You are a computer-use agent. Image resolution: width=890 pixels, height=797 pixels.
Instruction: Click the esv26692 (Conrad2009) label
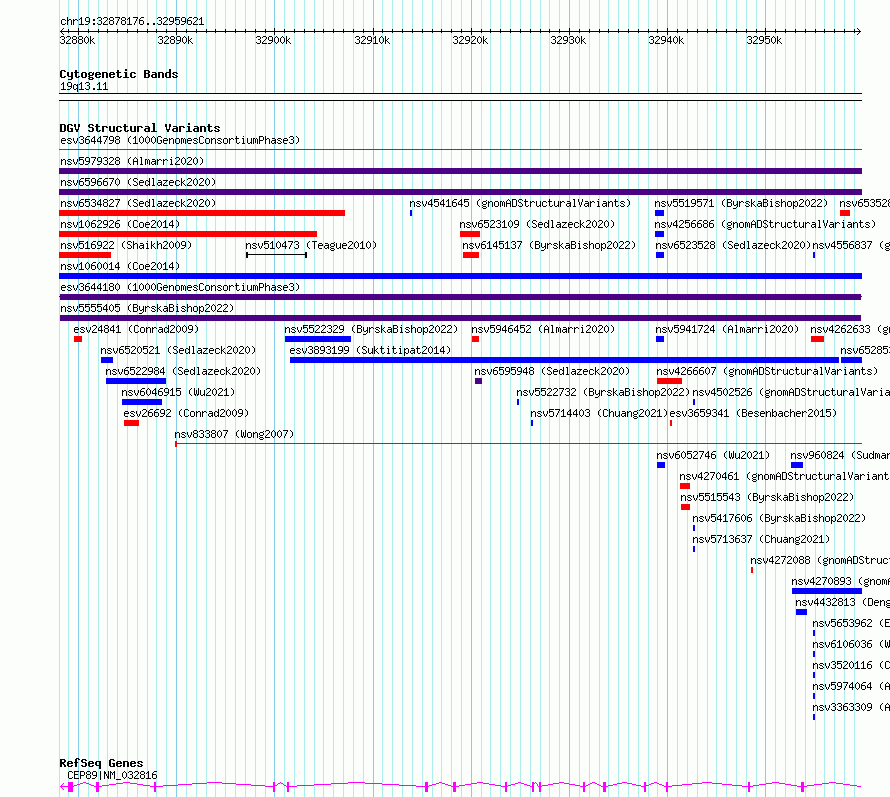click(x=186, y=413)
